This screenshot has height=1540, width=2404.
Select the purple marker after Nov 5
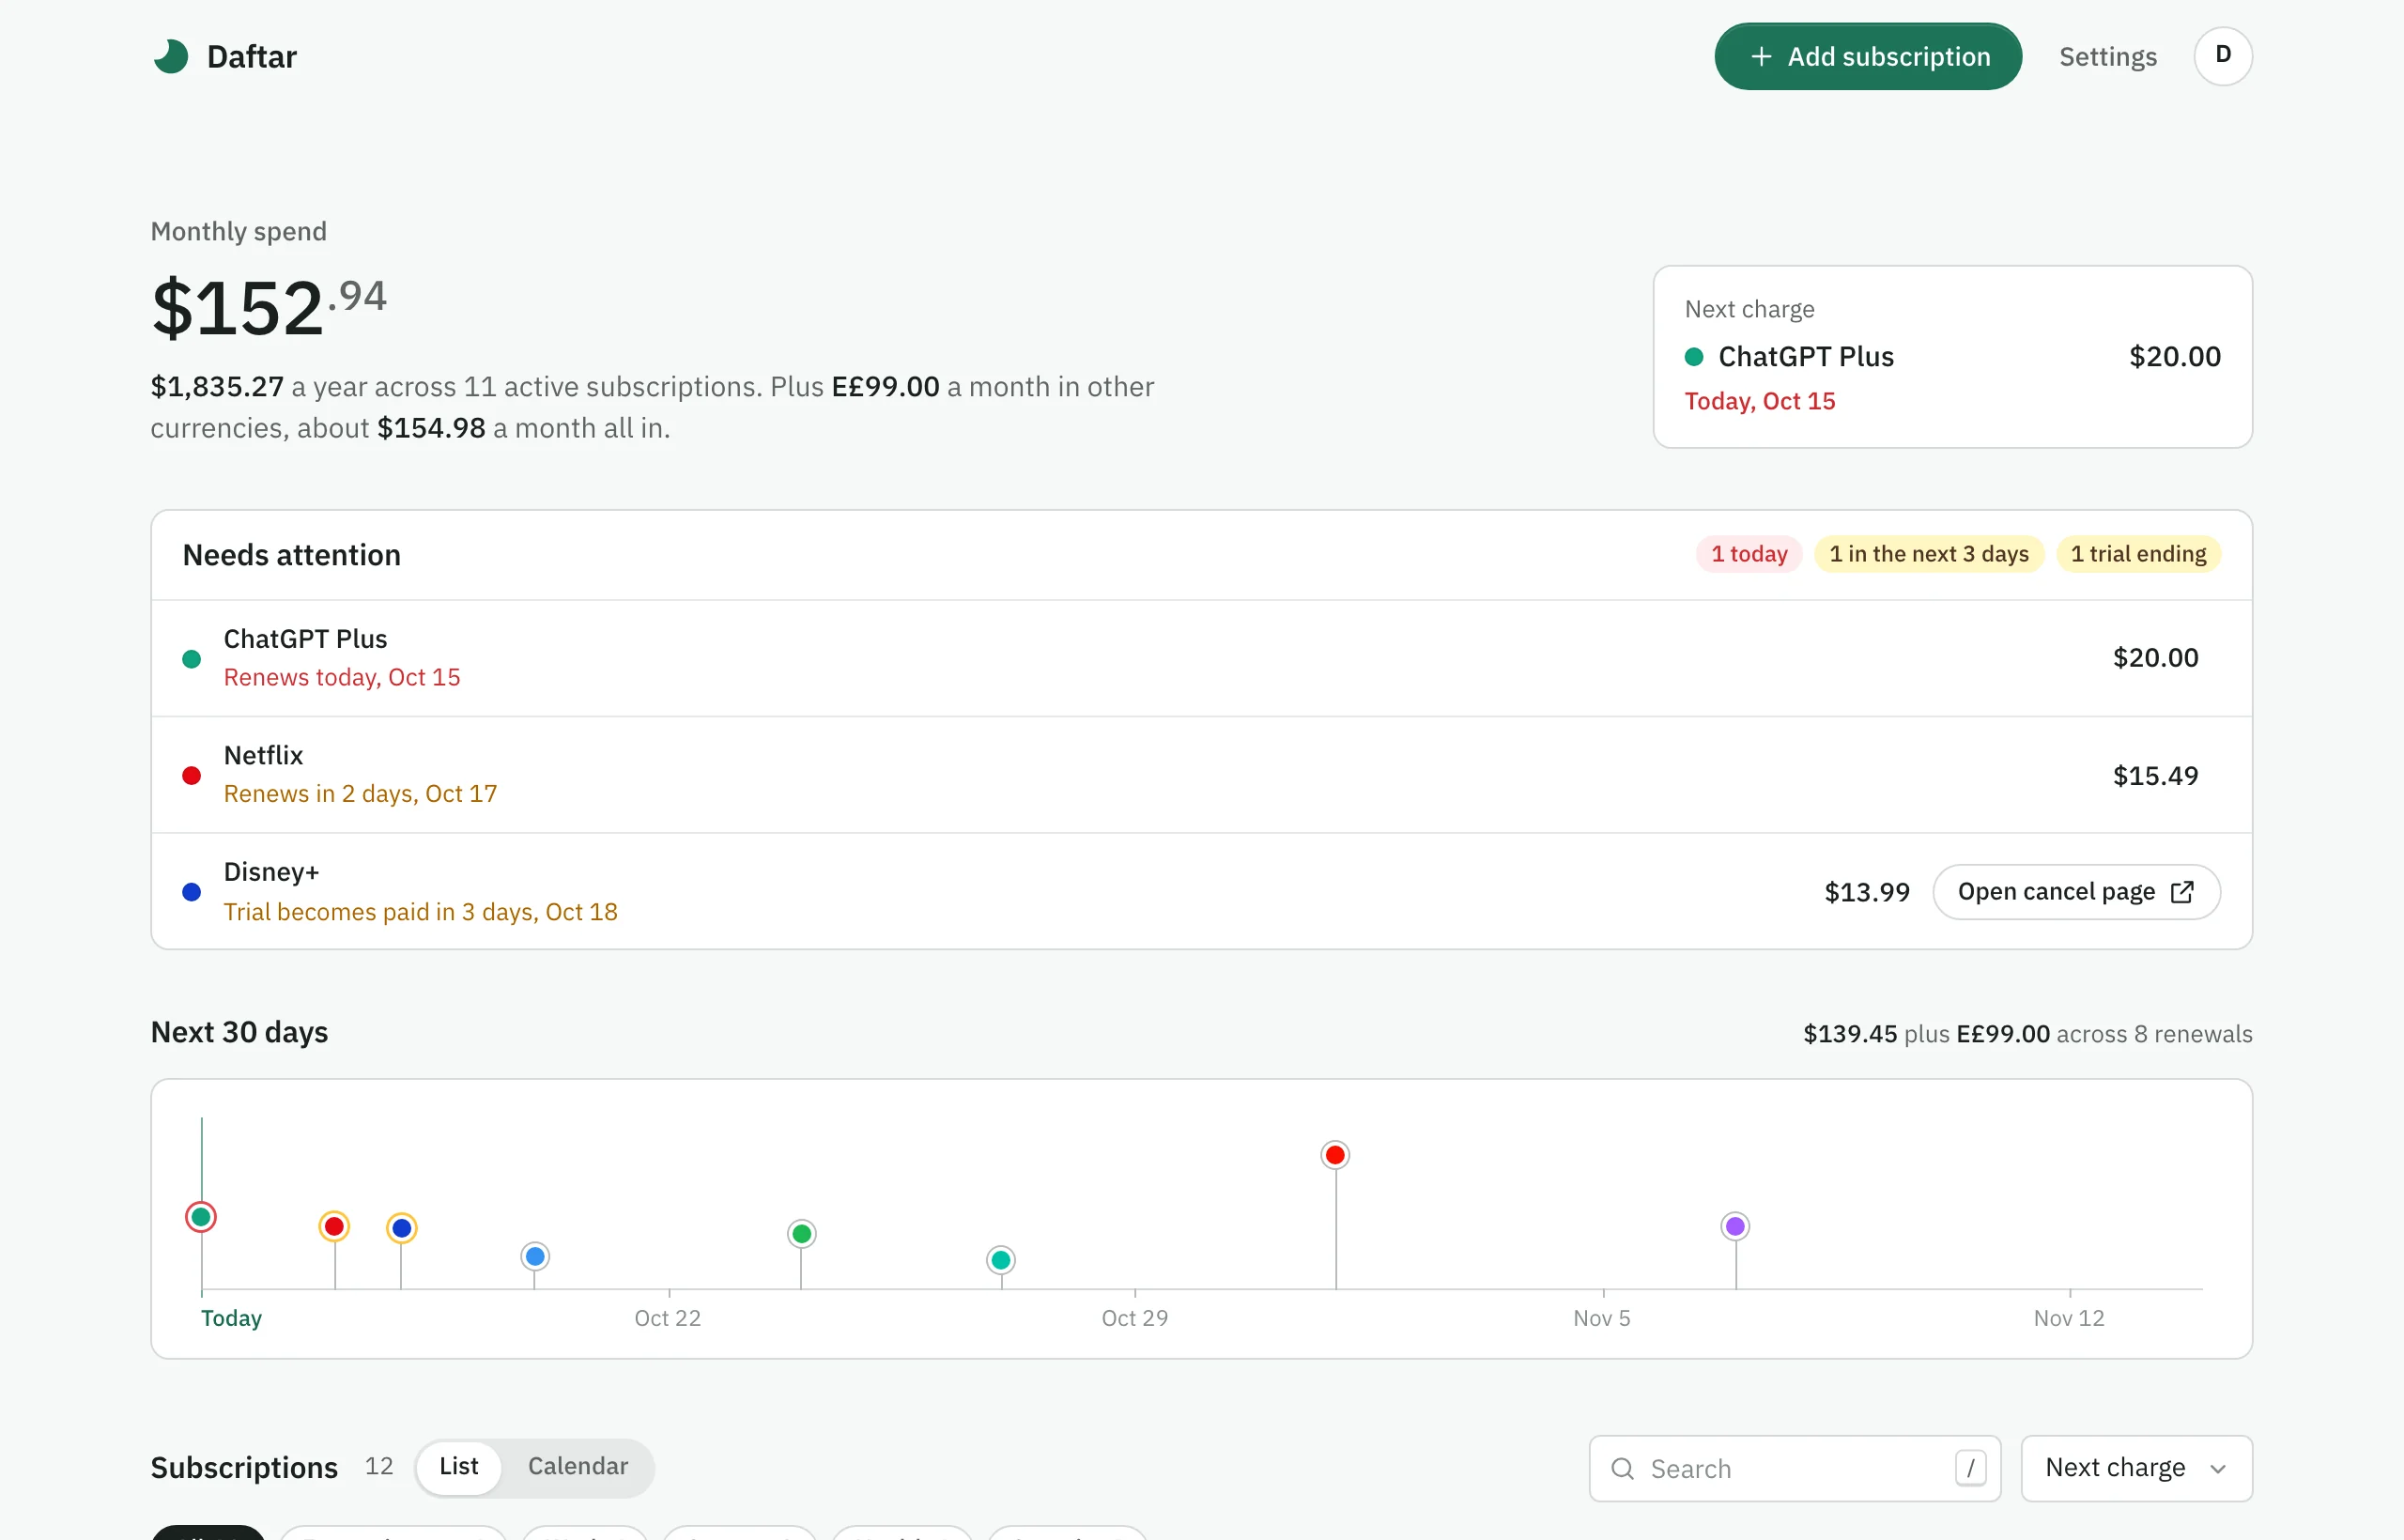click(x=1735, y=1226)
